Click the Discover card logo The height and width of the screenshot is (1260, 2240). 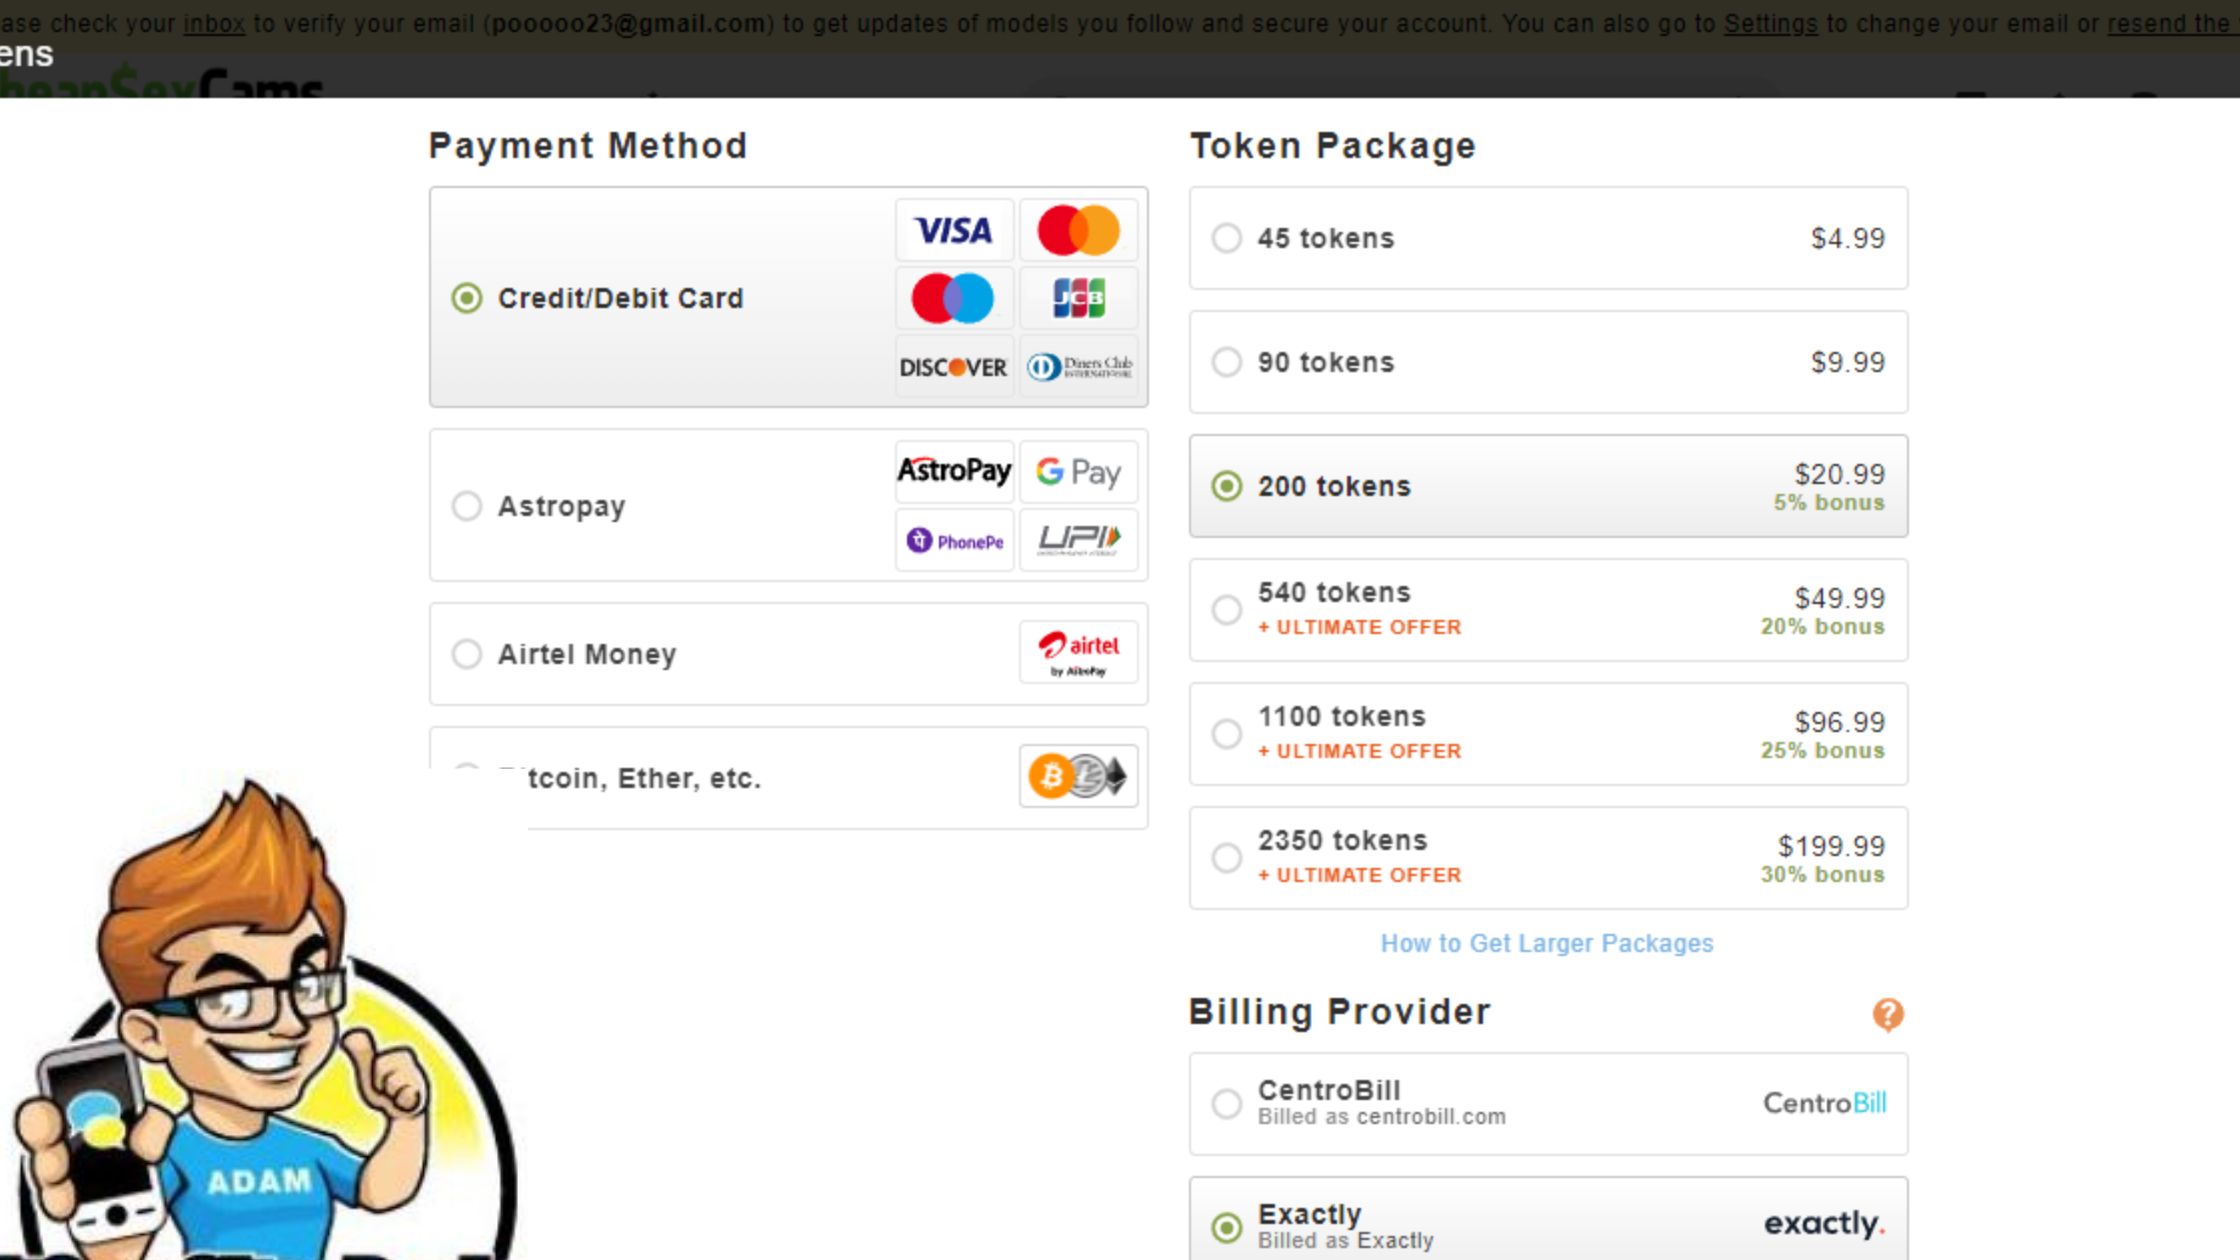click(954, 367)
